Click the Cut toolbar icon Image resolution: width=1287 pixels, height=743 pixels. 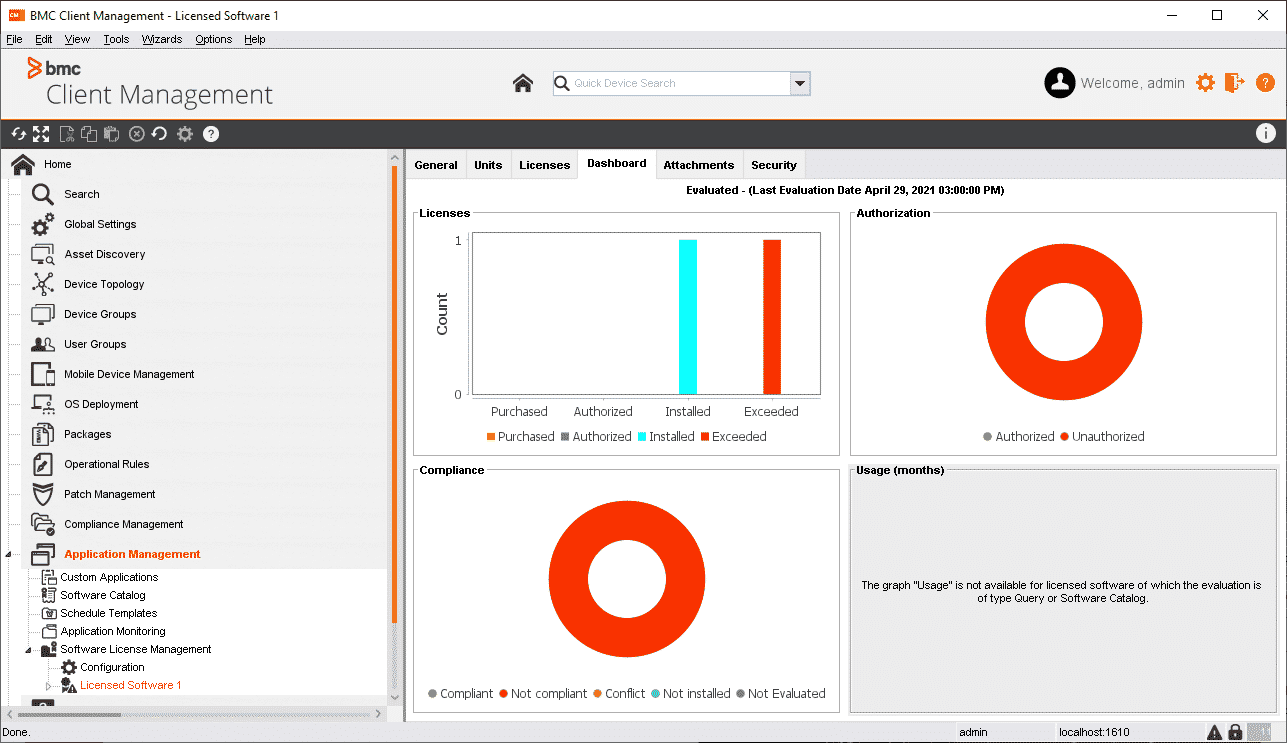coord(67,134)
